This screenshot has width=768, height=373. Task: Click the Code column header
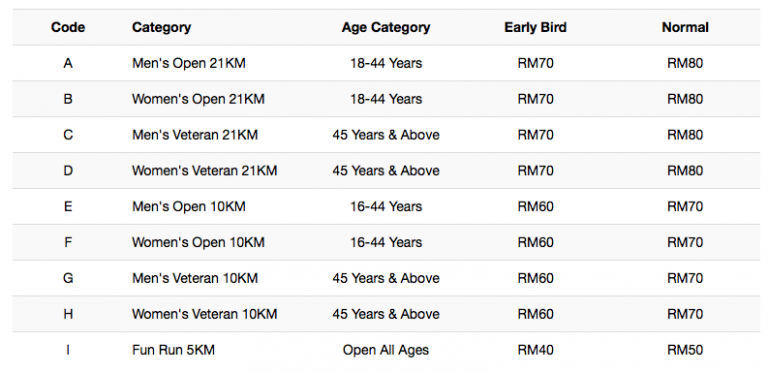point(68,27)
